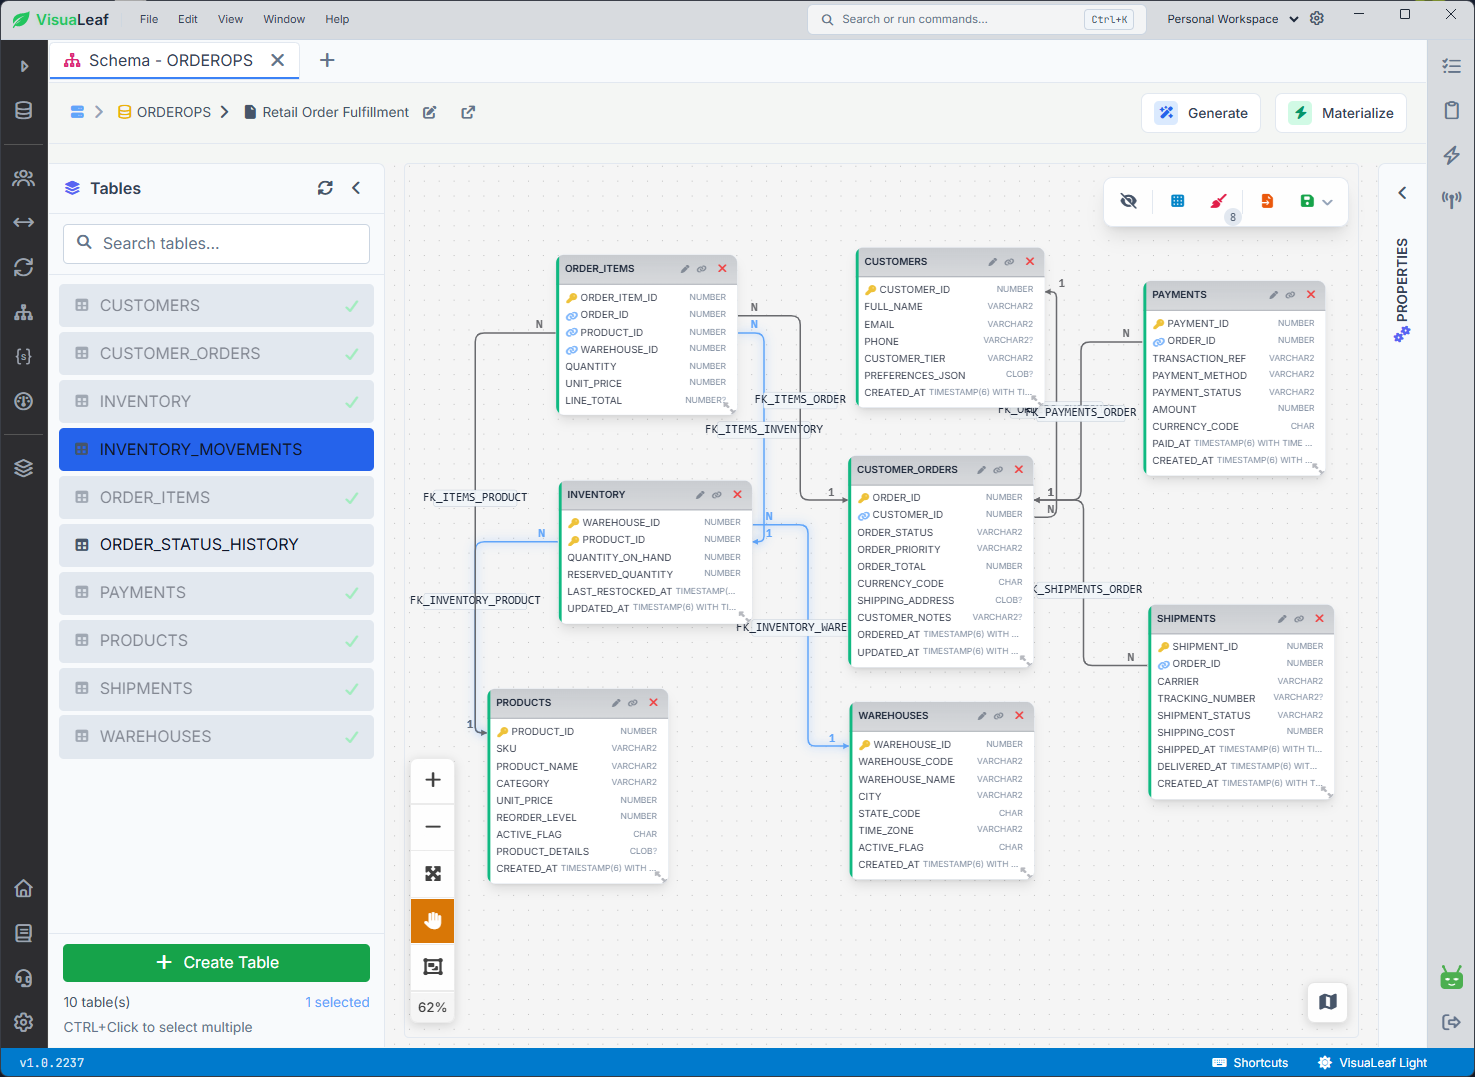This screenshot has height=1077, width=1475.
Task: Open the green robot assistant icon
Action: point(1452,978)
